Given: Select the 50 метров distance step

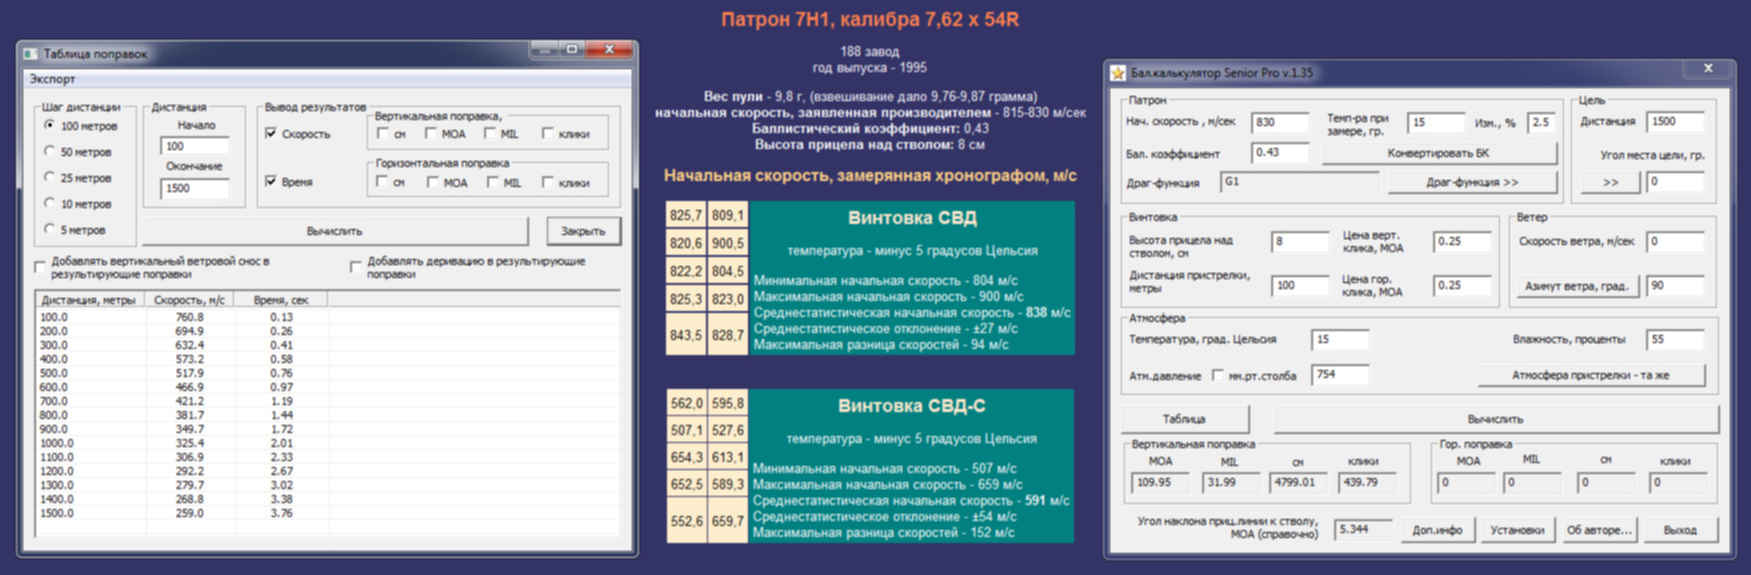Looking at the screenshot, I should 50,152.
